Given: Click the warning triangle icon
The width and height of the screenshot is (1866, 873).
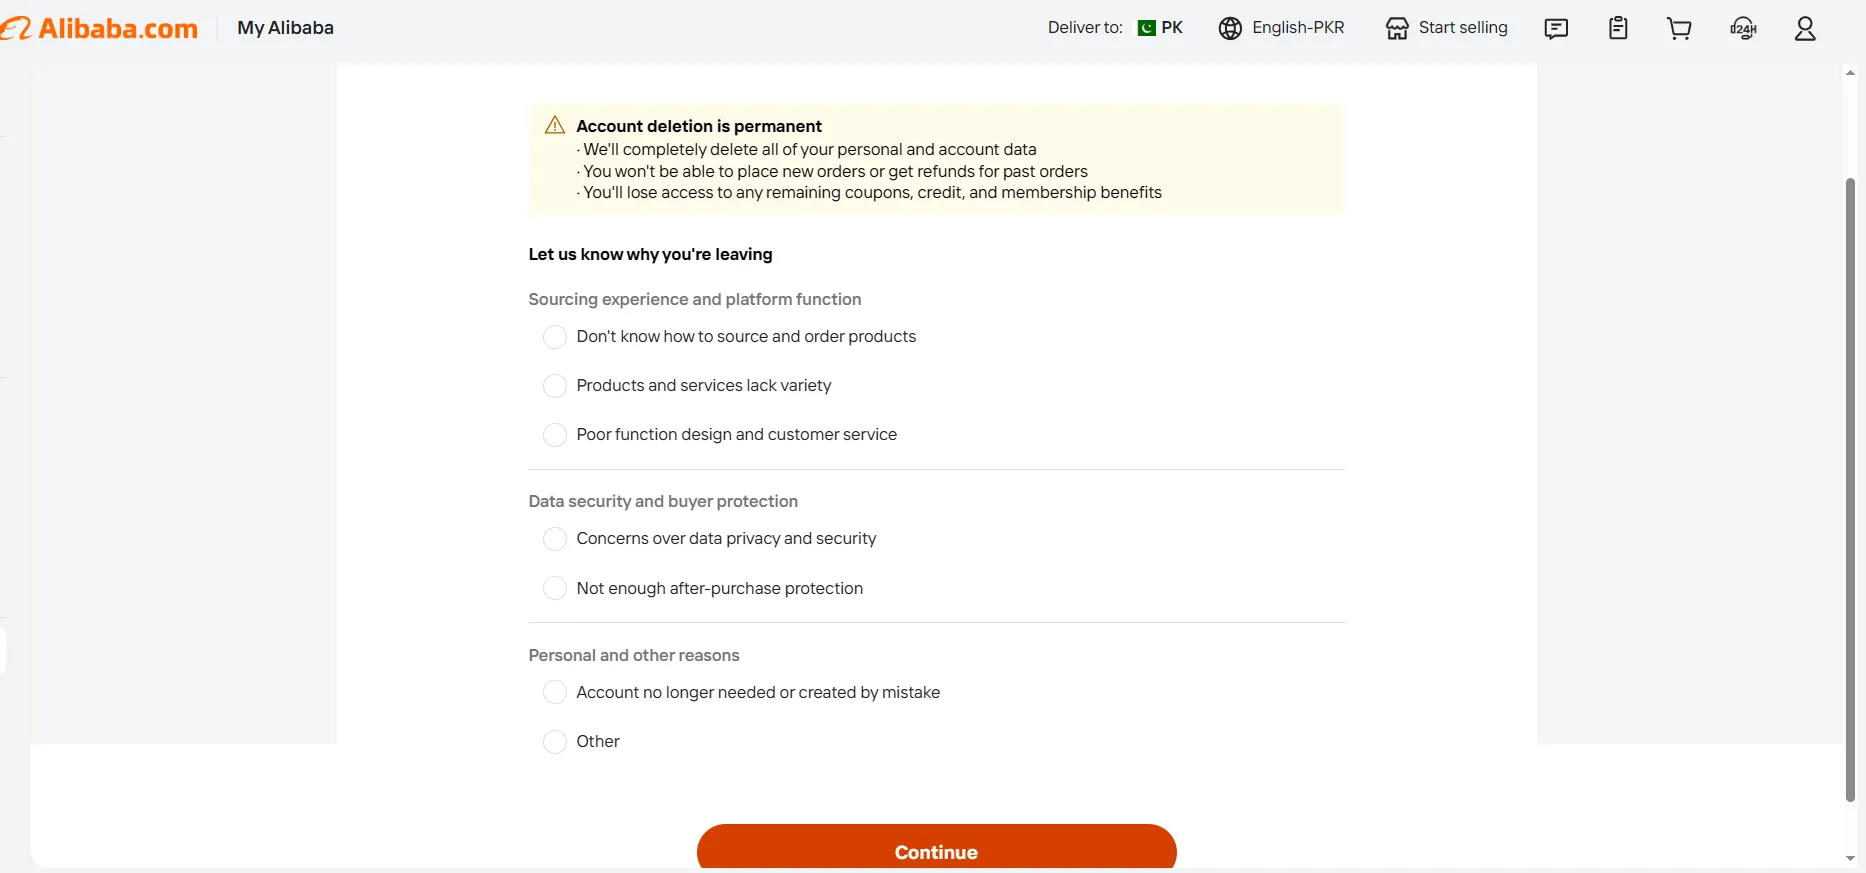Looking at the screenshot, I should pyautogui.click(x=554, y=124).
